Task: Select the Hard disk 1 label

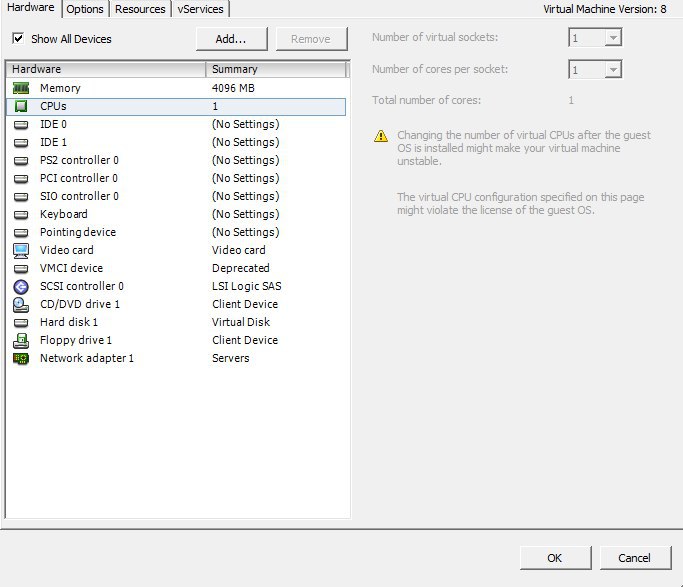Action: click(x=69, y=322)
